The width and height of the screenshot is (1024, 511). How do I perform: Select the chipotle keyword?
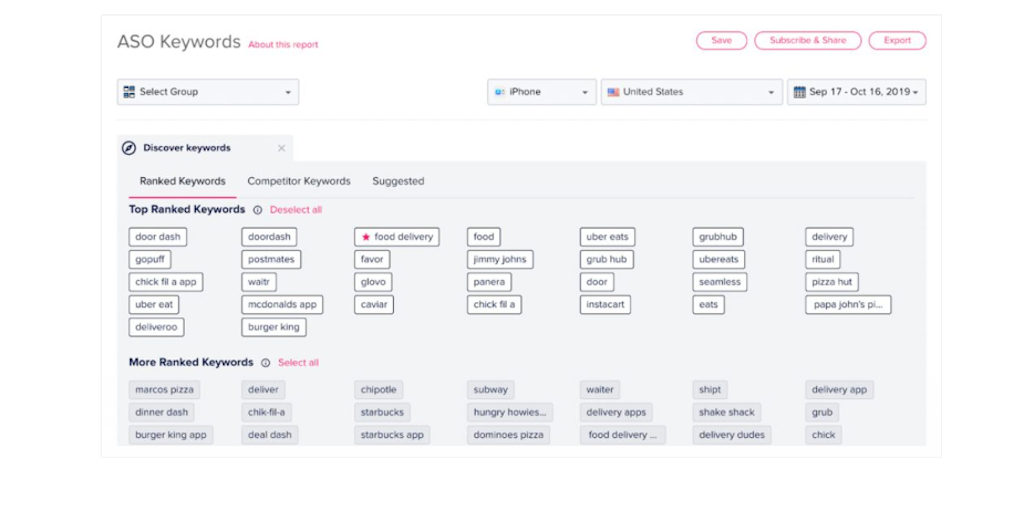click(379, 390)
